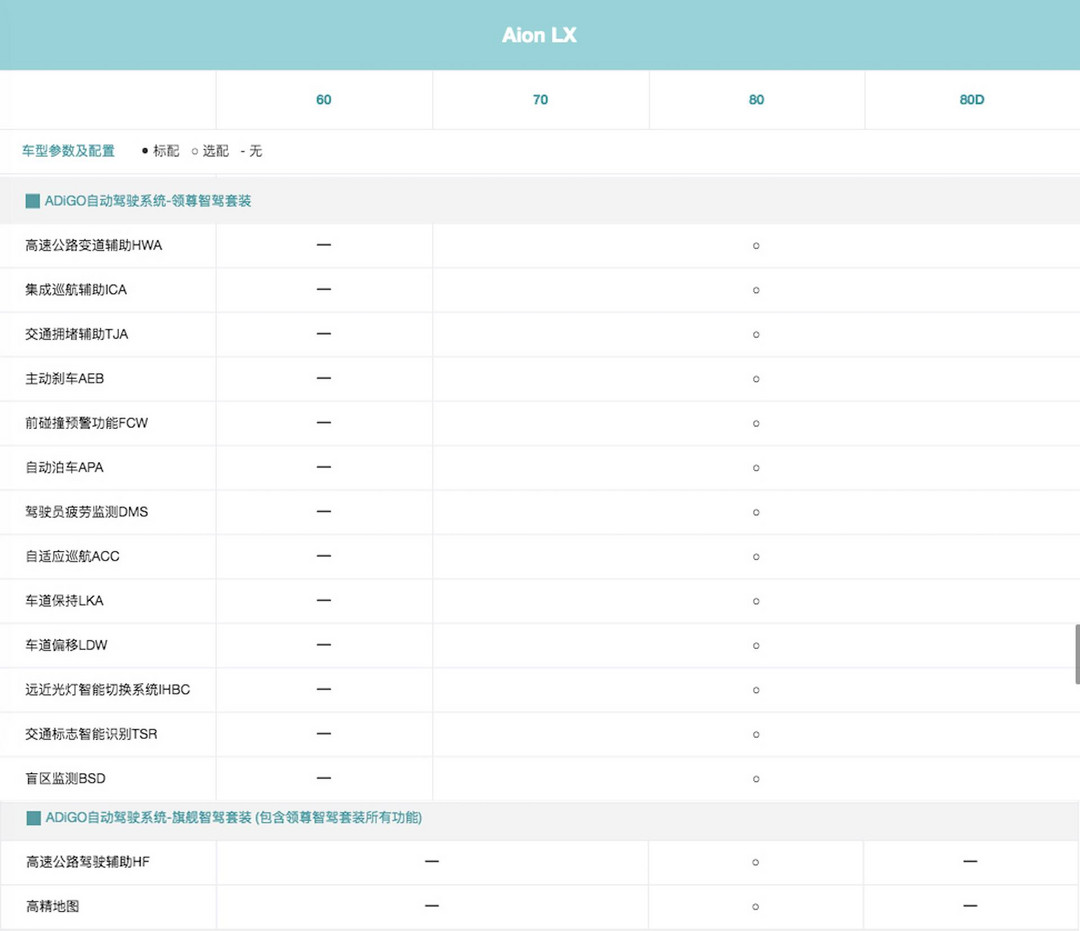Viewport: 1080px width, 931px height.
Task: Select the 车道保持LKA row label
Action: 64,600
